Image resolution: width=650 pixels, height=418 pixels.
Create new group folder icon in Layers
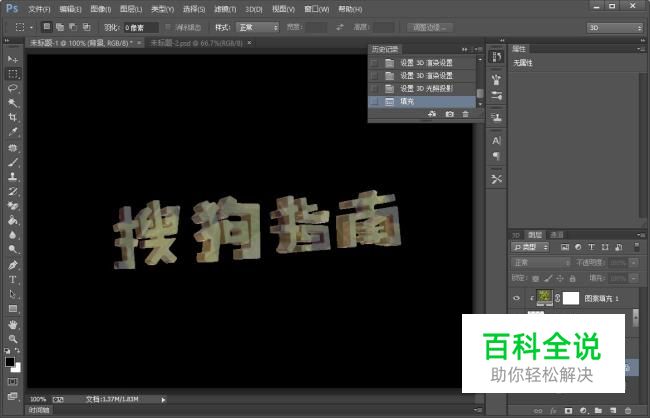598,411
